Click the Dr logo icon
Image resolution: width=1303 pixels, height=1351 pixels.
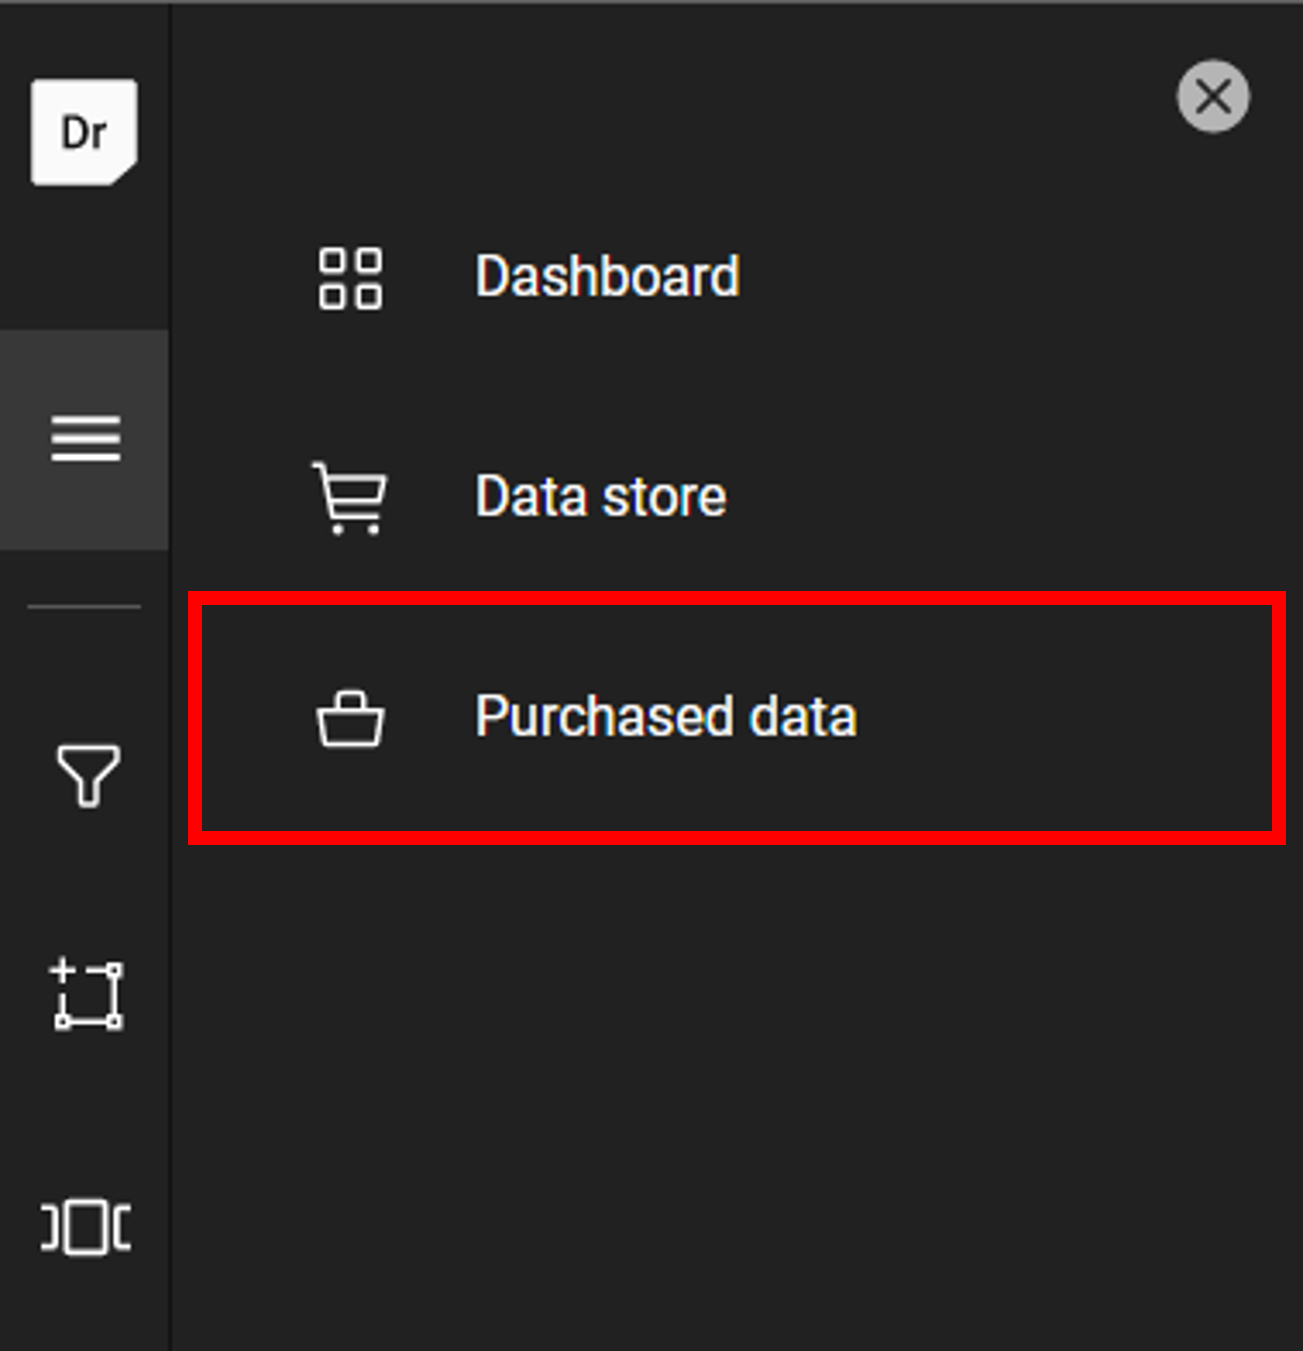coord(84,132)
